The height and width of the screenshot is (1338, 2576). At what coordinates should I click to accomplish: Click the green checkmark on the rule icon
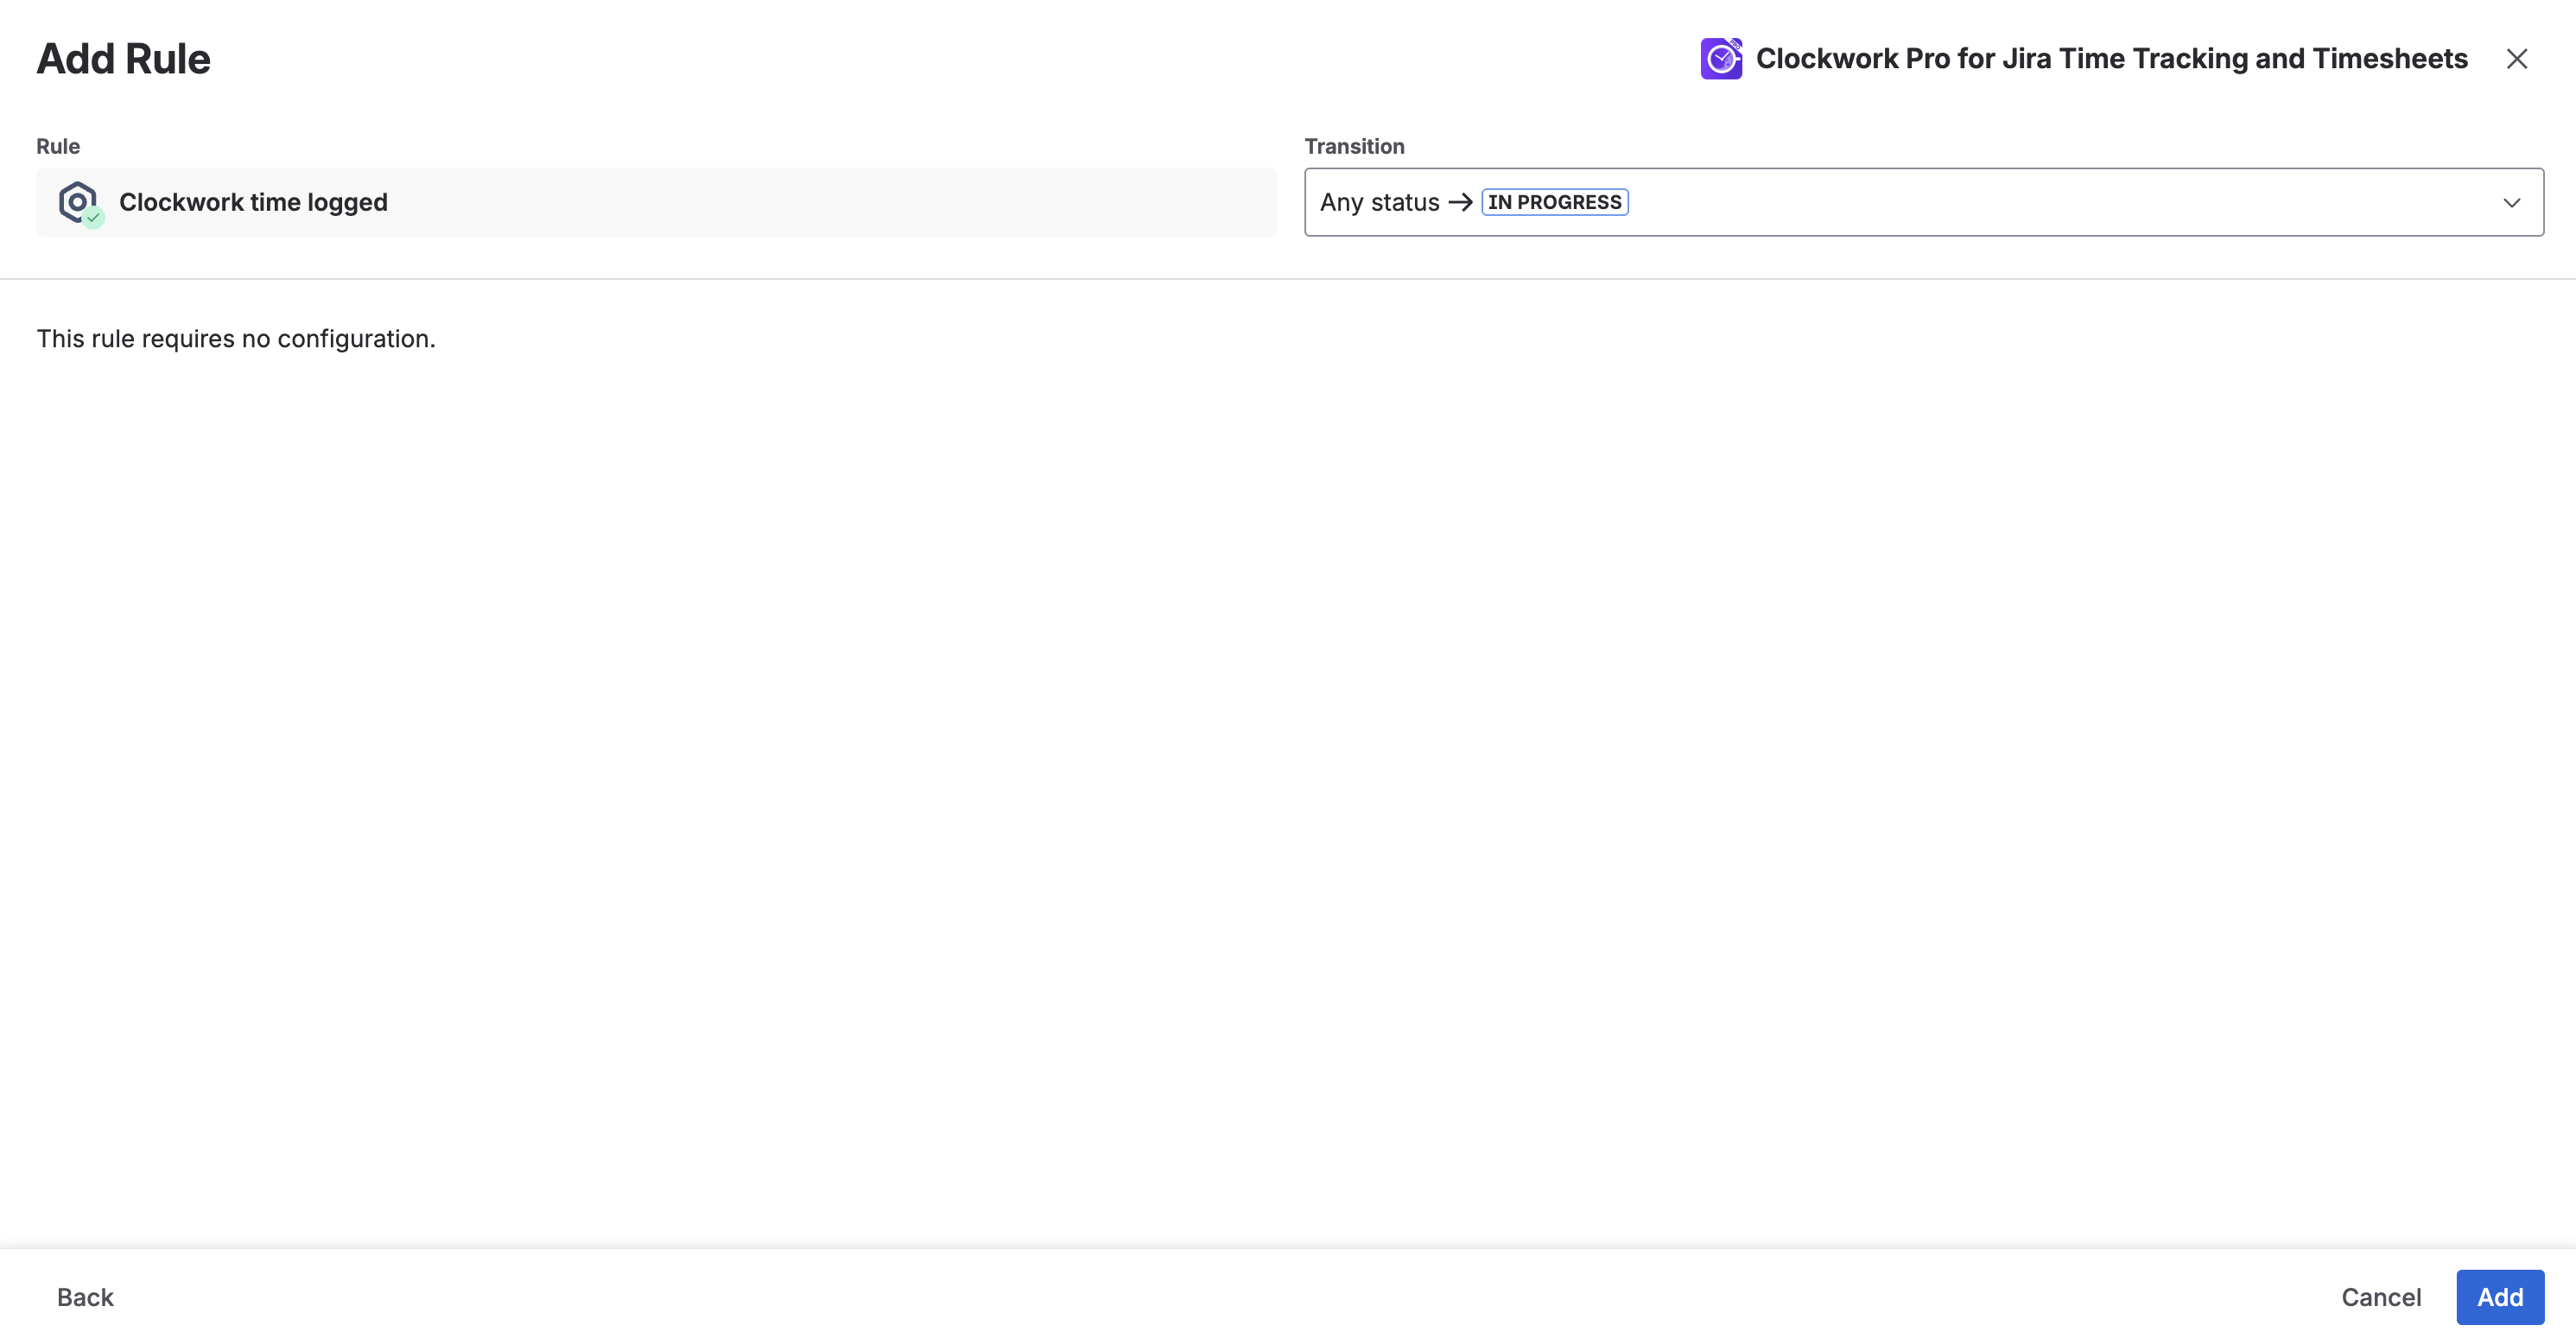93,217
